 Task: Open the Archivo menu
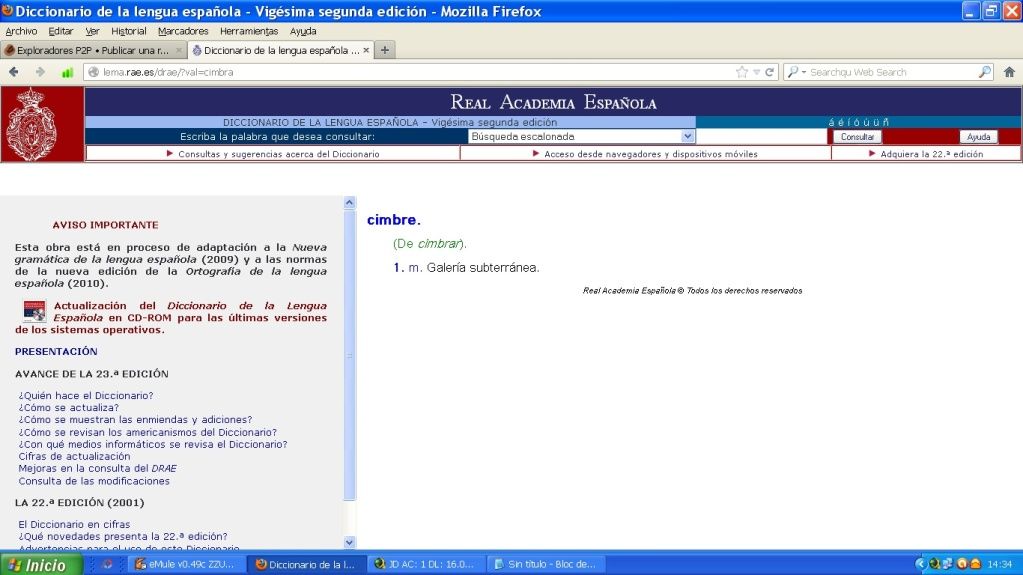pos(21,31)
